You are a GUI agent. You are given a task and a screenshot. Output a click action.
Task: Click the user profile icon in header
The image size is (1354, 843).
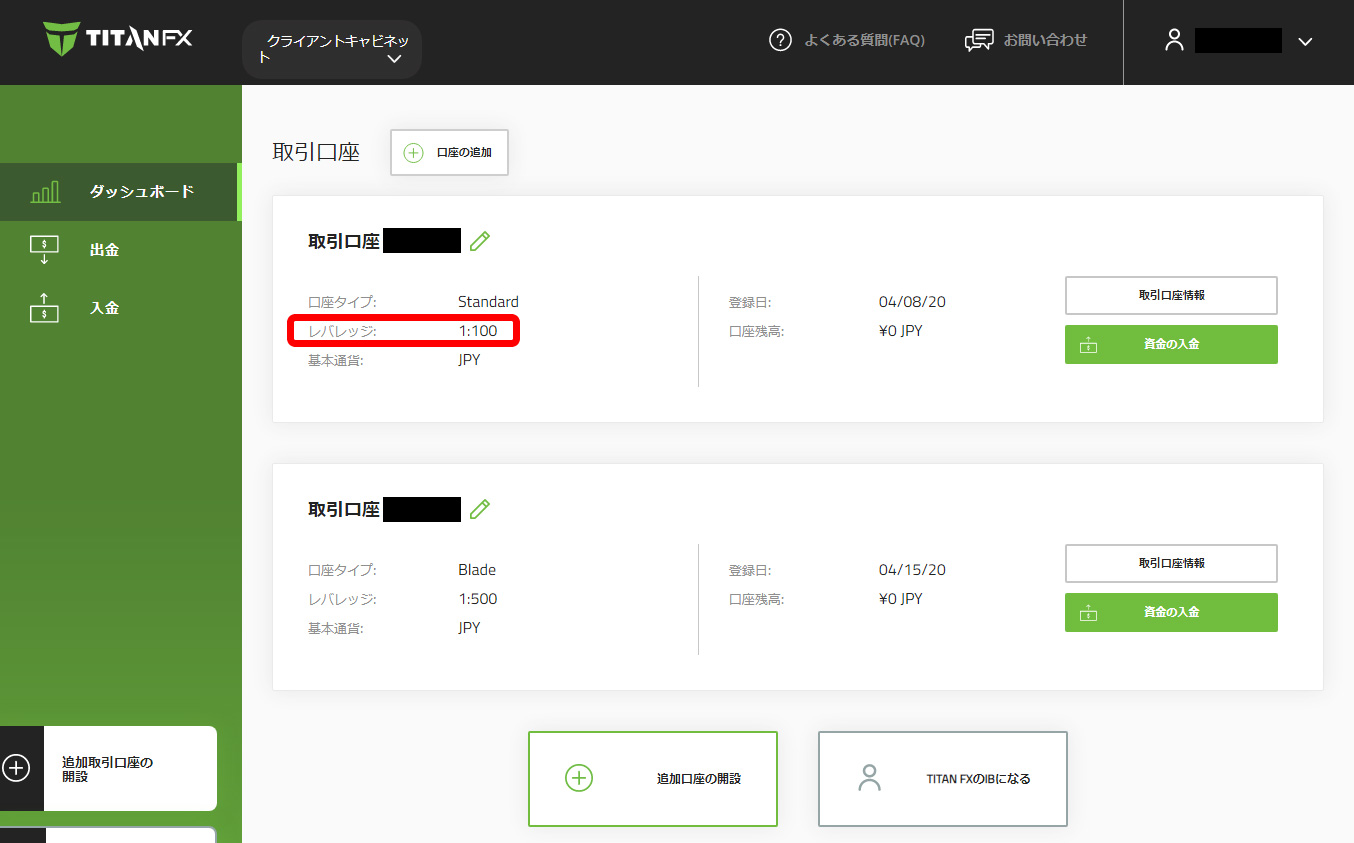tap(1174, 40)
